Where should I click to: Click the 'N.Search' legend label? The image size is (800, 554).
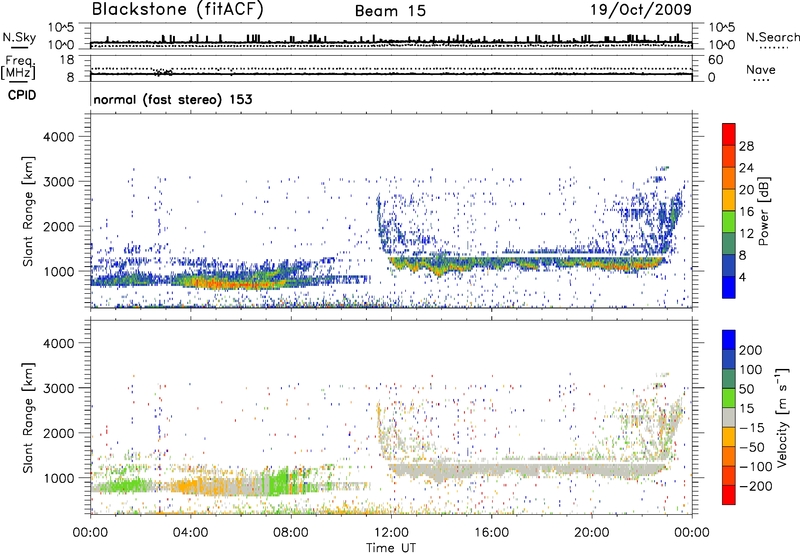pos(773,37)
